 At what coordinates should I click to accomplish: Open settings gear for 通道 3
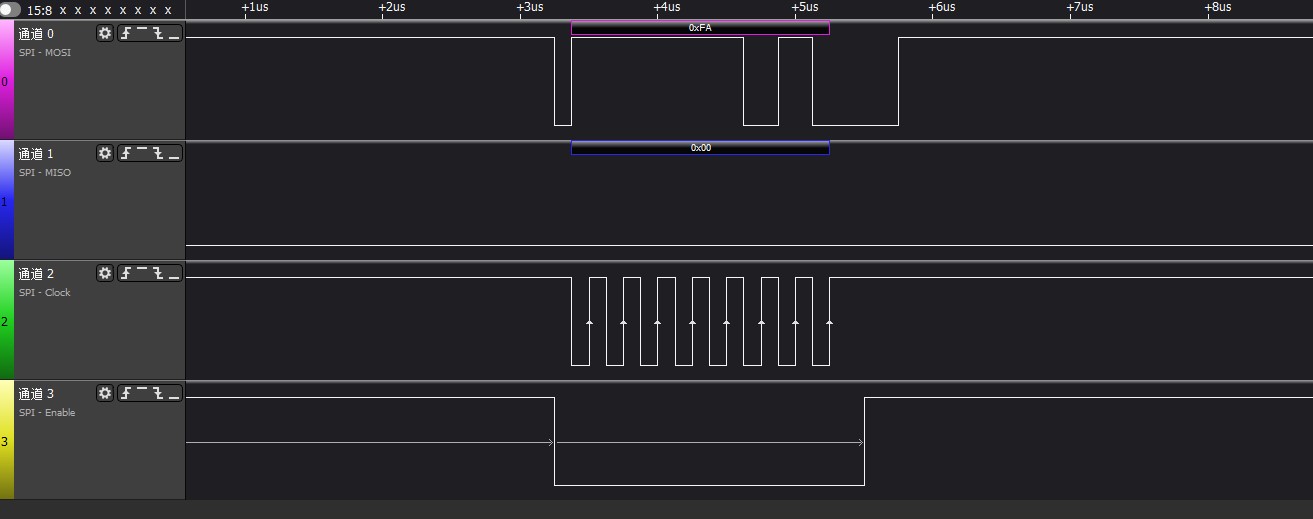pos(105,393)
